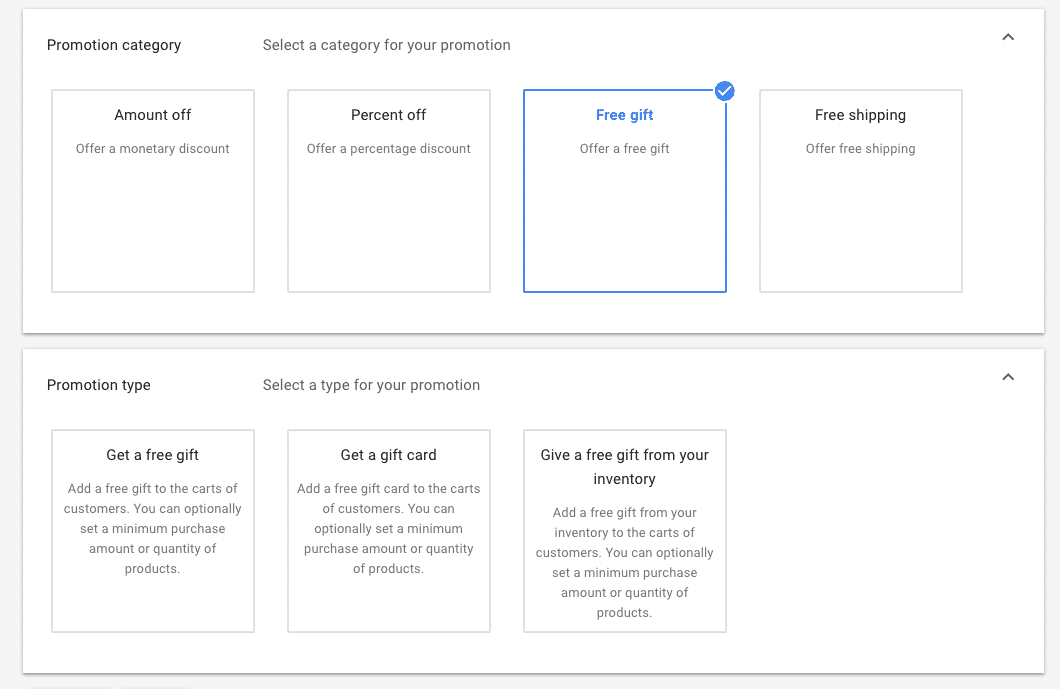Click the chevron beside Promotion category
1060x689 pixels.
1008,36
